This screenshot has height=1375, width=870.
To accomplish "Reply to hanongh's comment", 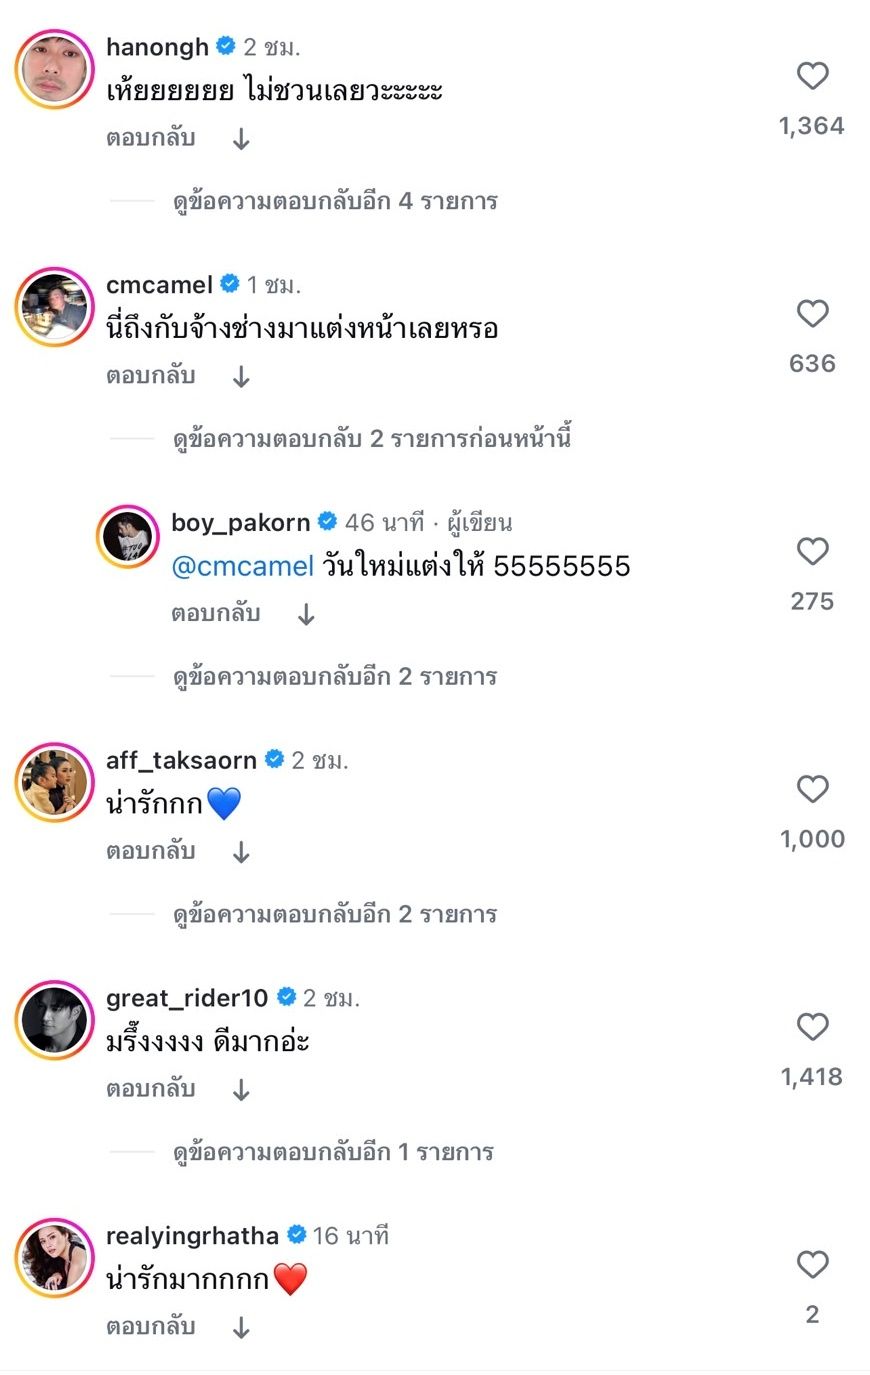I will [150, 139].
